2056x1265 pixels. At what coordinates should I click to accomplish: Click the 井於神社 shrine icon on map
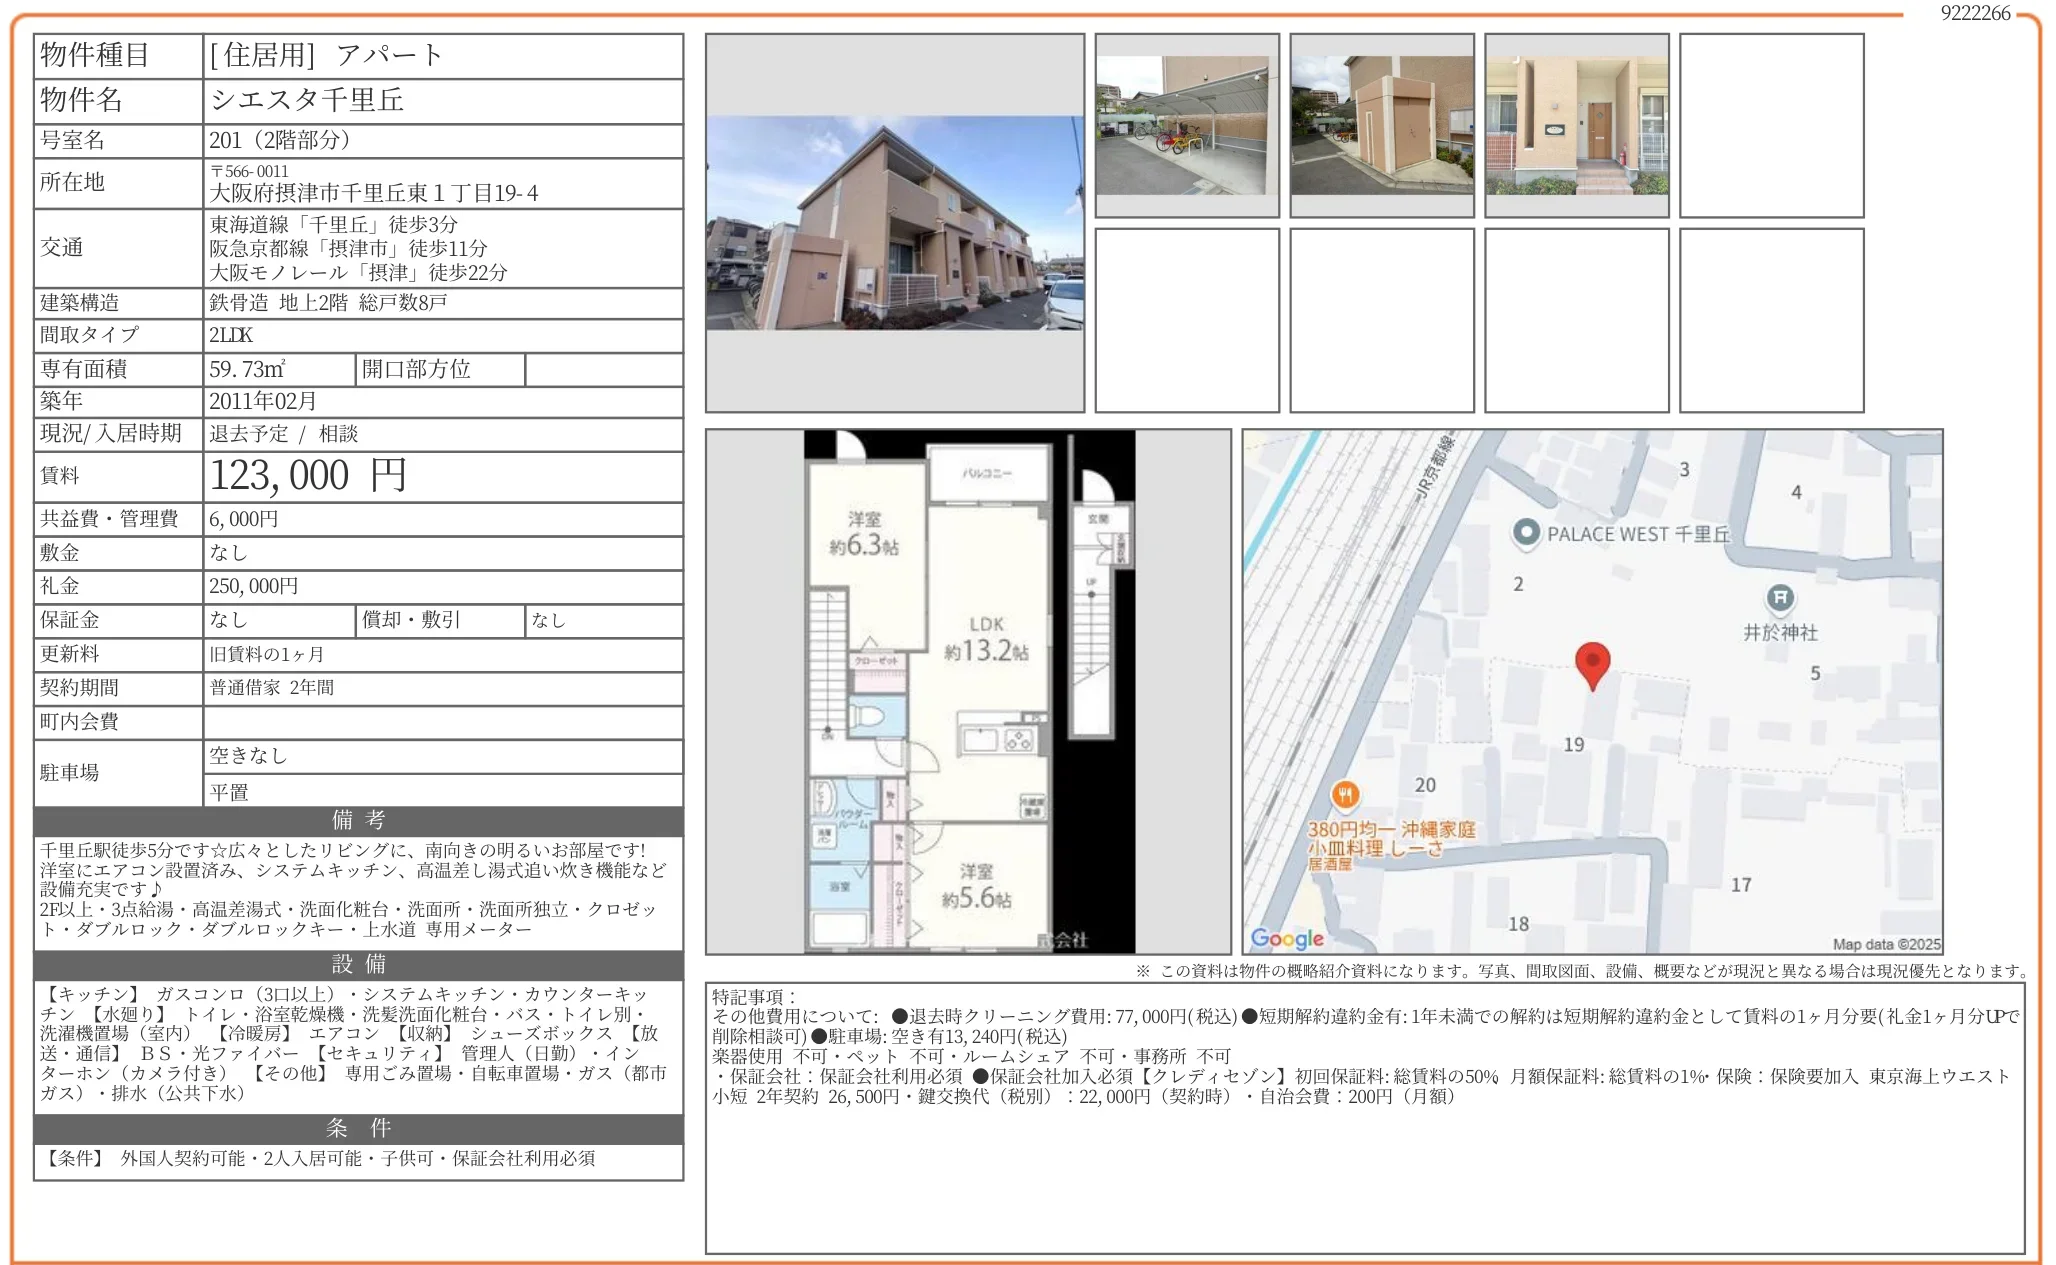click(1779, 598)
